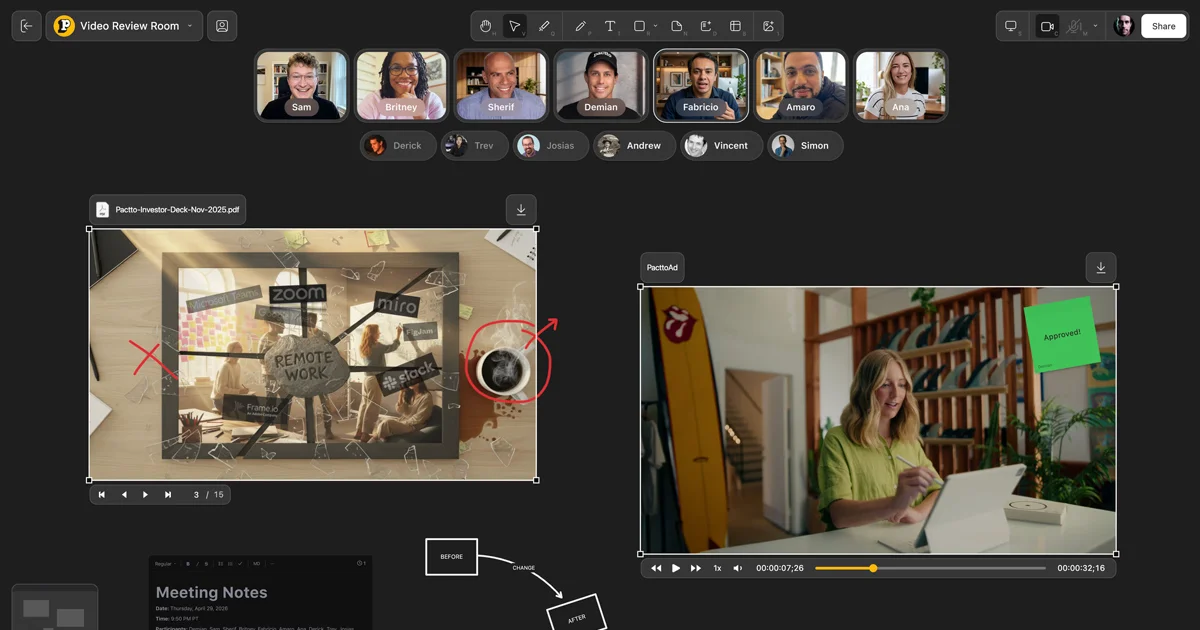Open the Regular text style dropdown in notes
Viewport: 1200px width, 630px height.
click(165, 564)
